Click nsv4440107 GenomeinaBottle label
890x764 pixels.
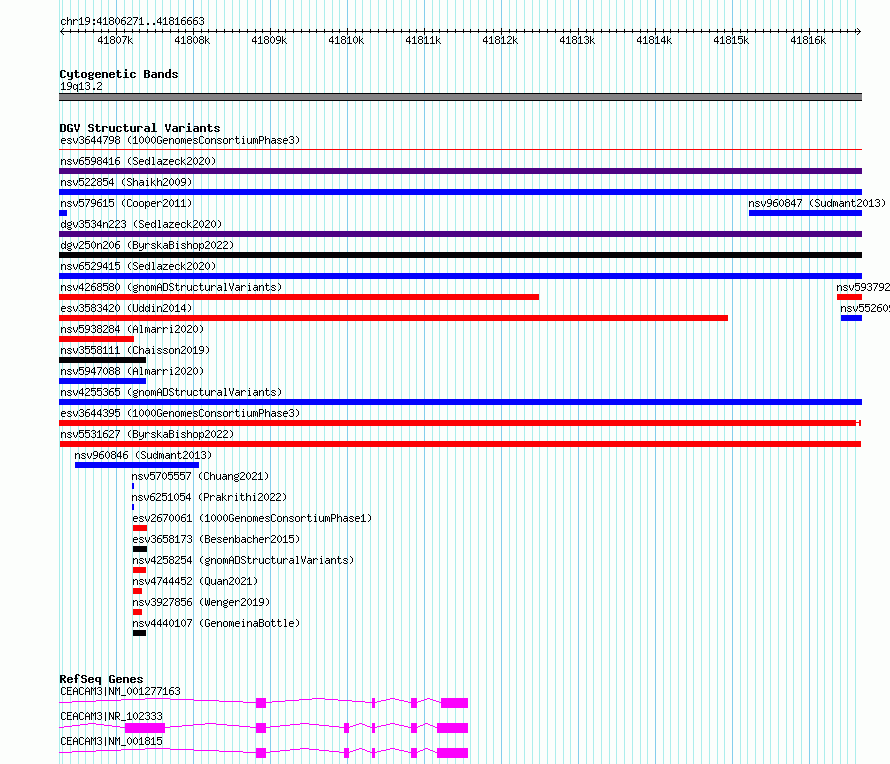click(x=216, y=623)
